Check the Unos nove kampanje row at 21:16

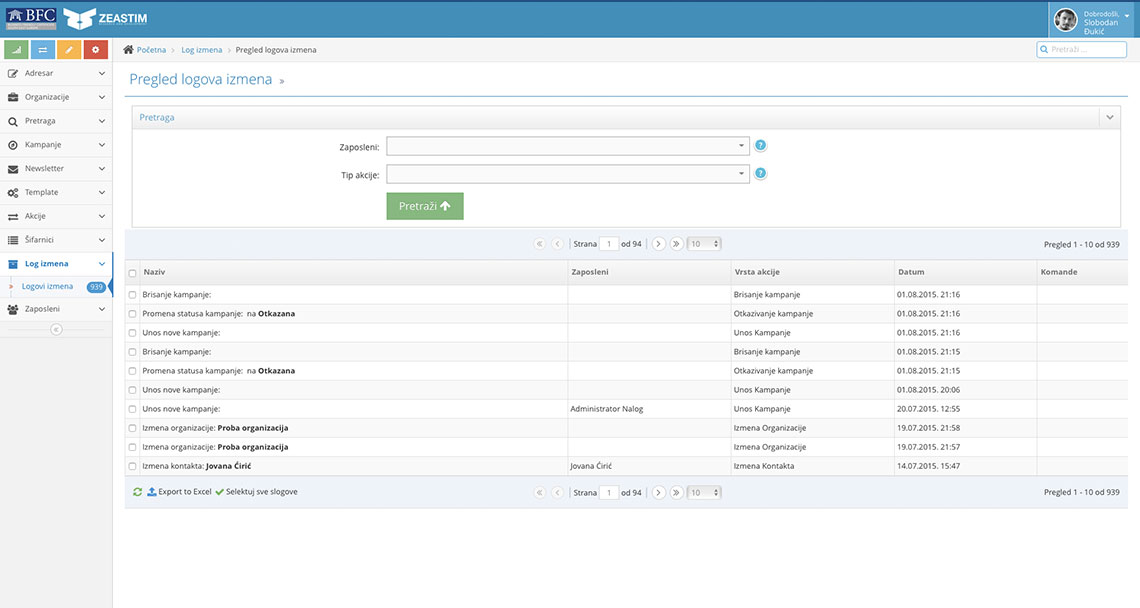132,332
